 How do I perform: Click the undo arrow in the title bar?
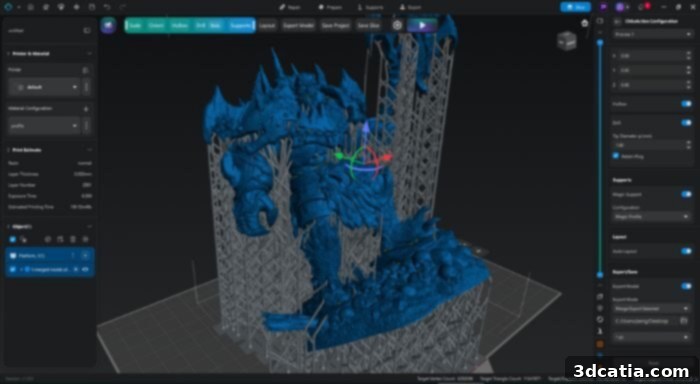point(107,7)
